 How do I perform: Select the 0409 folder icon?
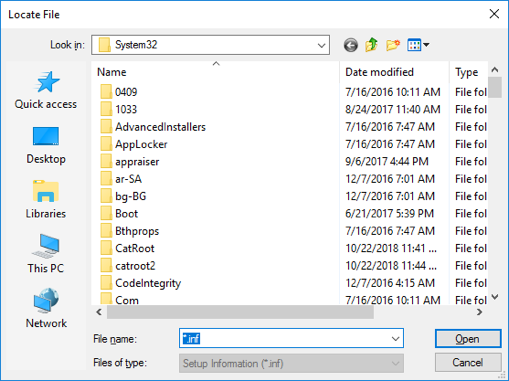(106, 92)
